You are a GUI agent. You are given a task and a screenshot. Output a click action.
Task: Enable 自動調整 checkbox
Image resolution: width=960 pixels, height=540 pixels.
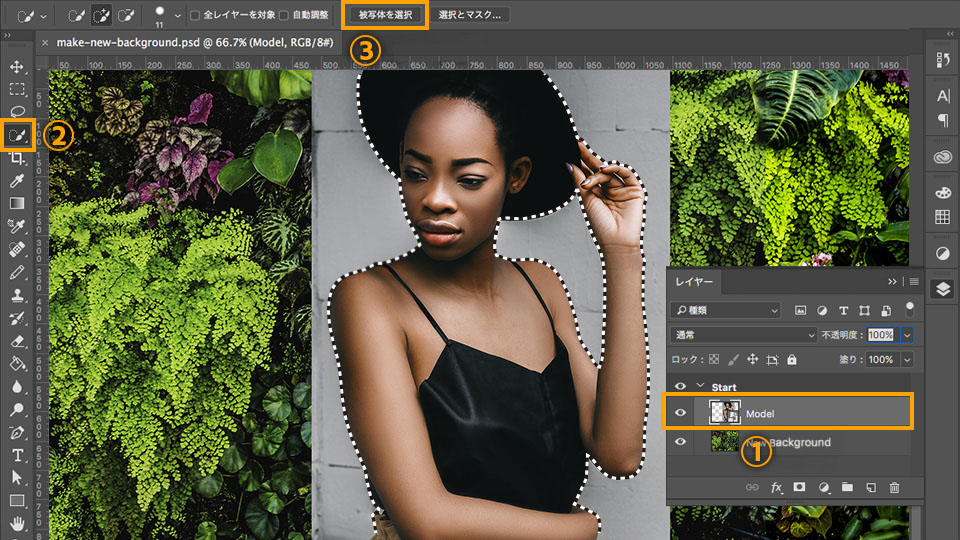(x=283, y=15)
